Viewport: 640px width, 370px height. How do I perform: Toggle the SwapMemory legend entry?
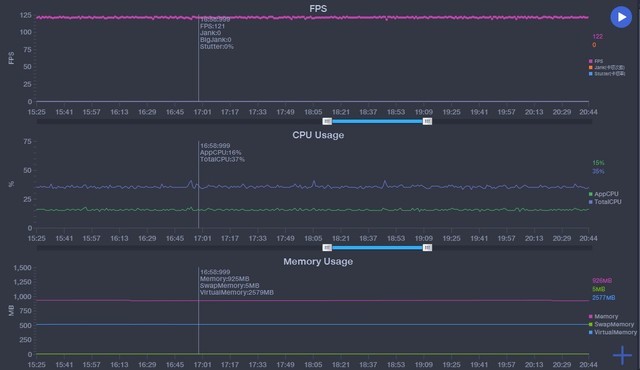click(x=611, y=324)
